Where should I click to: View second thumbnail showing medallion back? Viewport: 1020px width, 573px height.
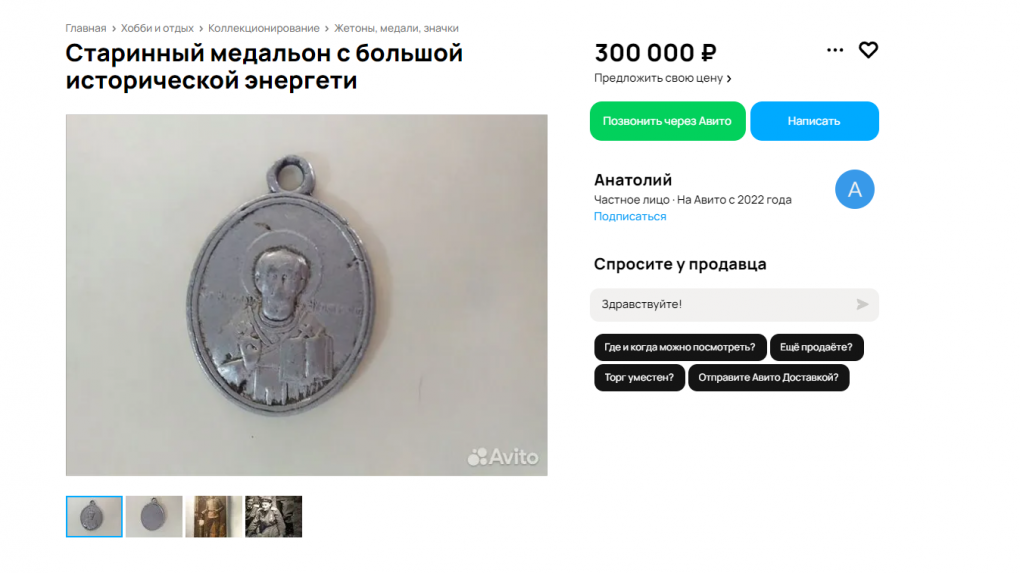(154, 516)
